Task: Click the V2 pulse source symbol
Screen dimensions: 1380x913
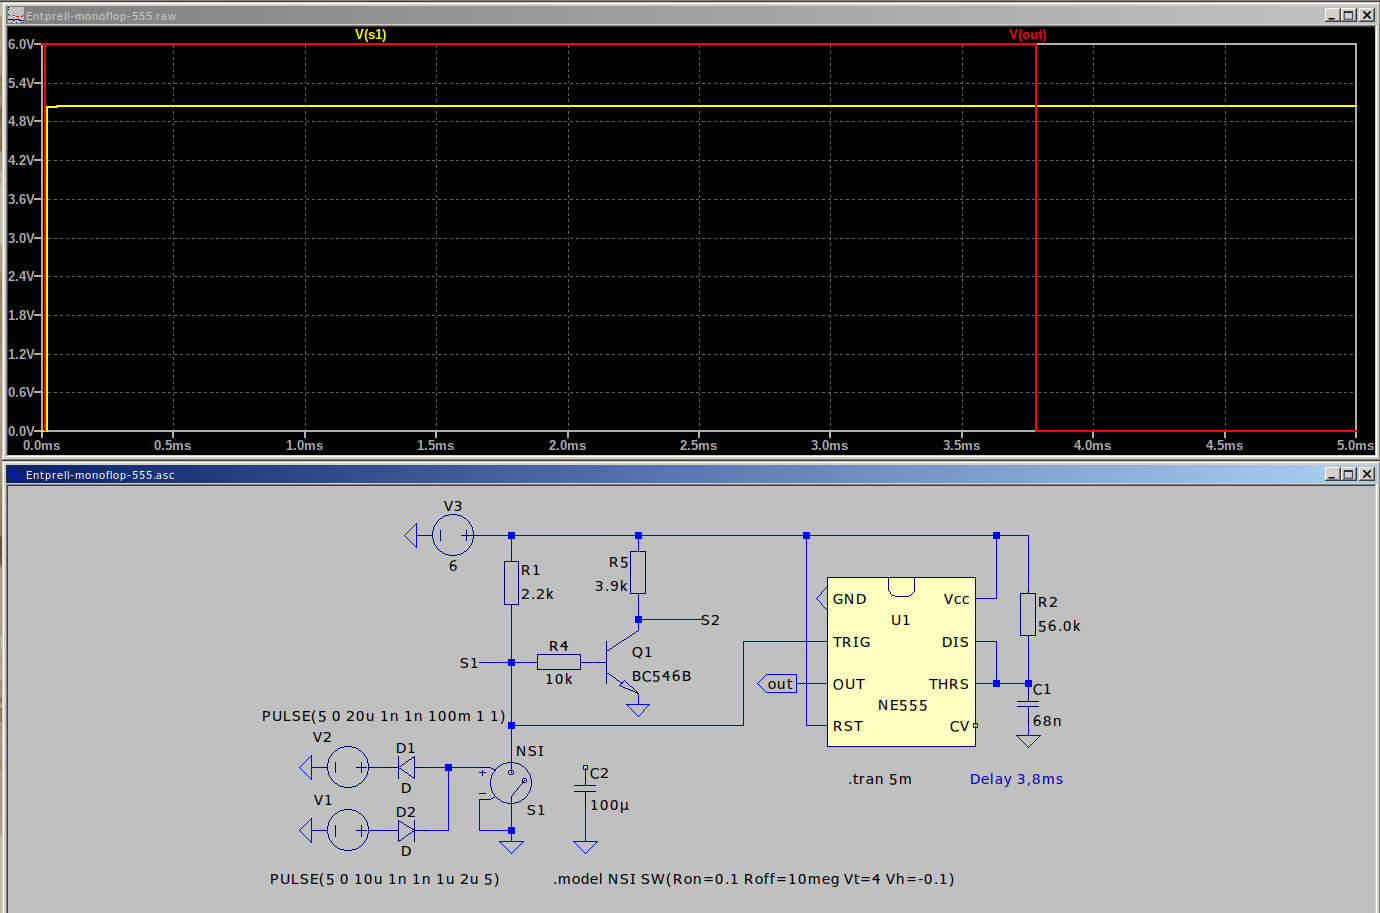Action: click(x=348, y=768)
